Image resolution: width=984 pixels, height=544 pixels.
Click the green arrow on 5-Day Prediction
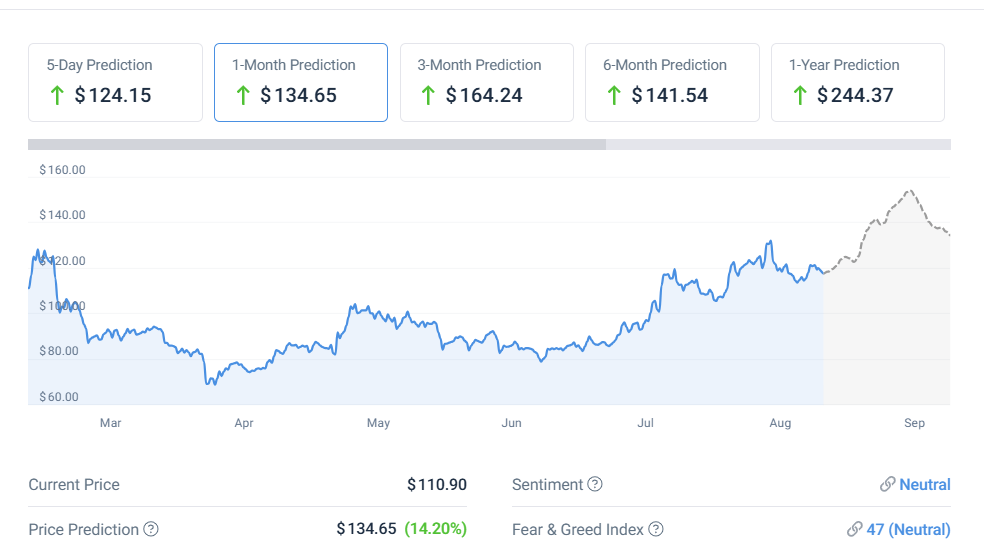pyautogui.click(x=57, y=95)
